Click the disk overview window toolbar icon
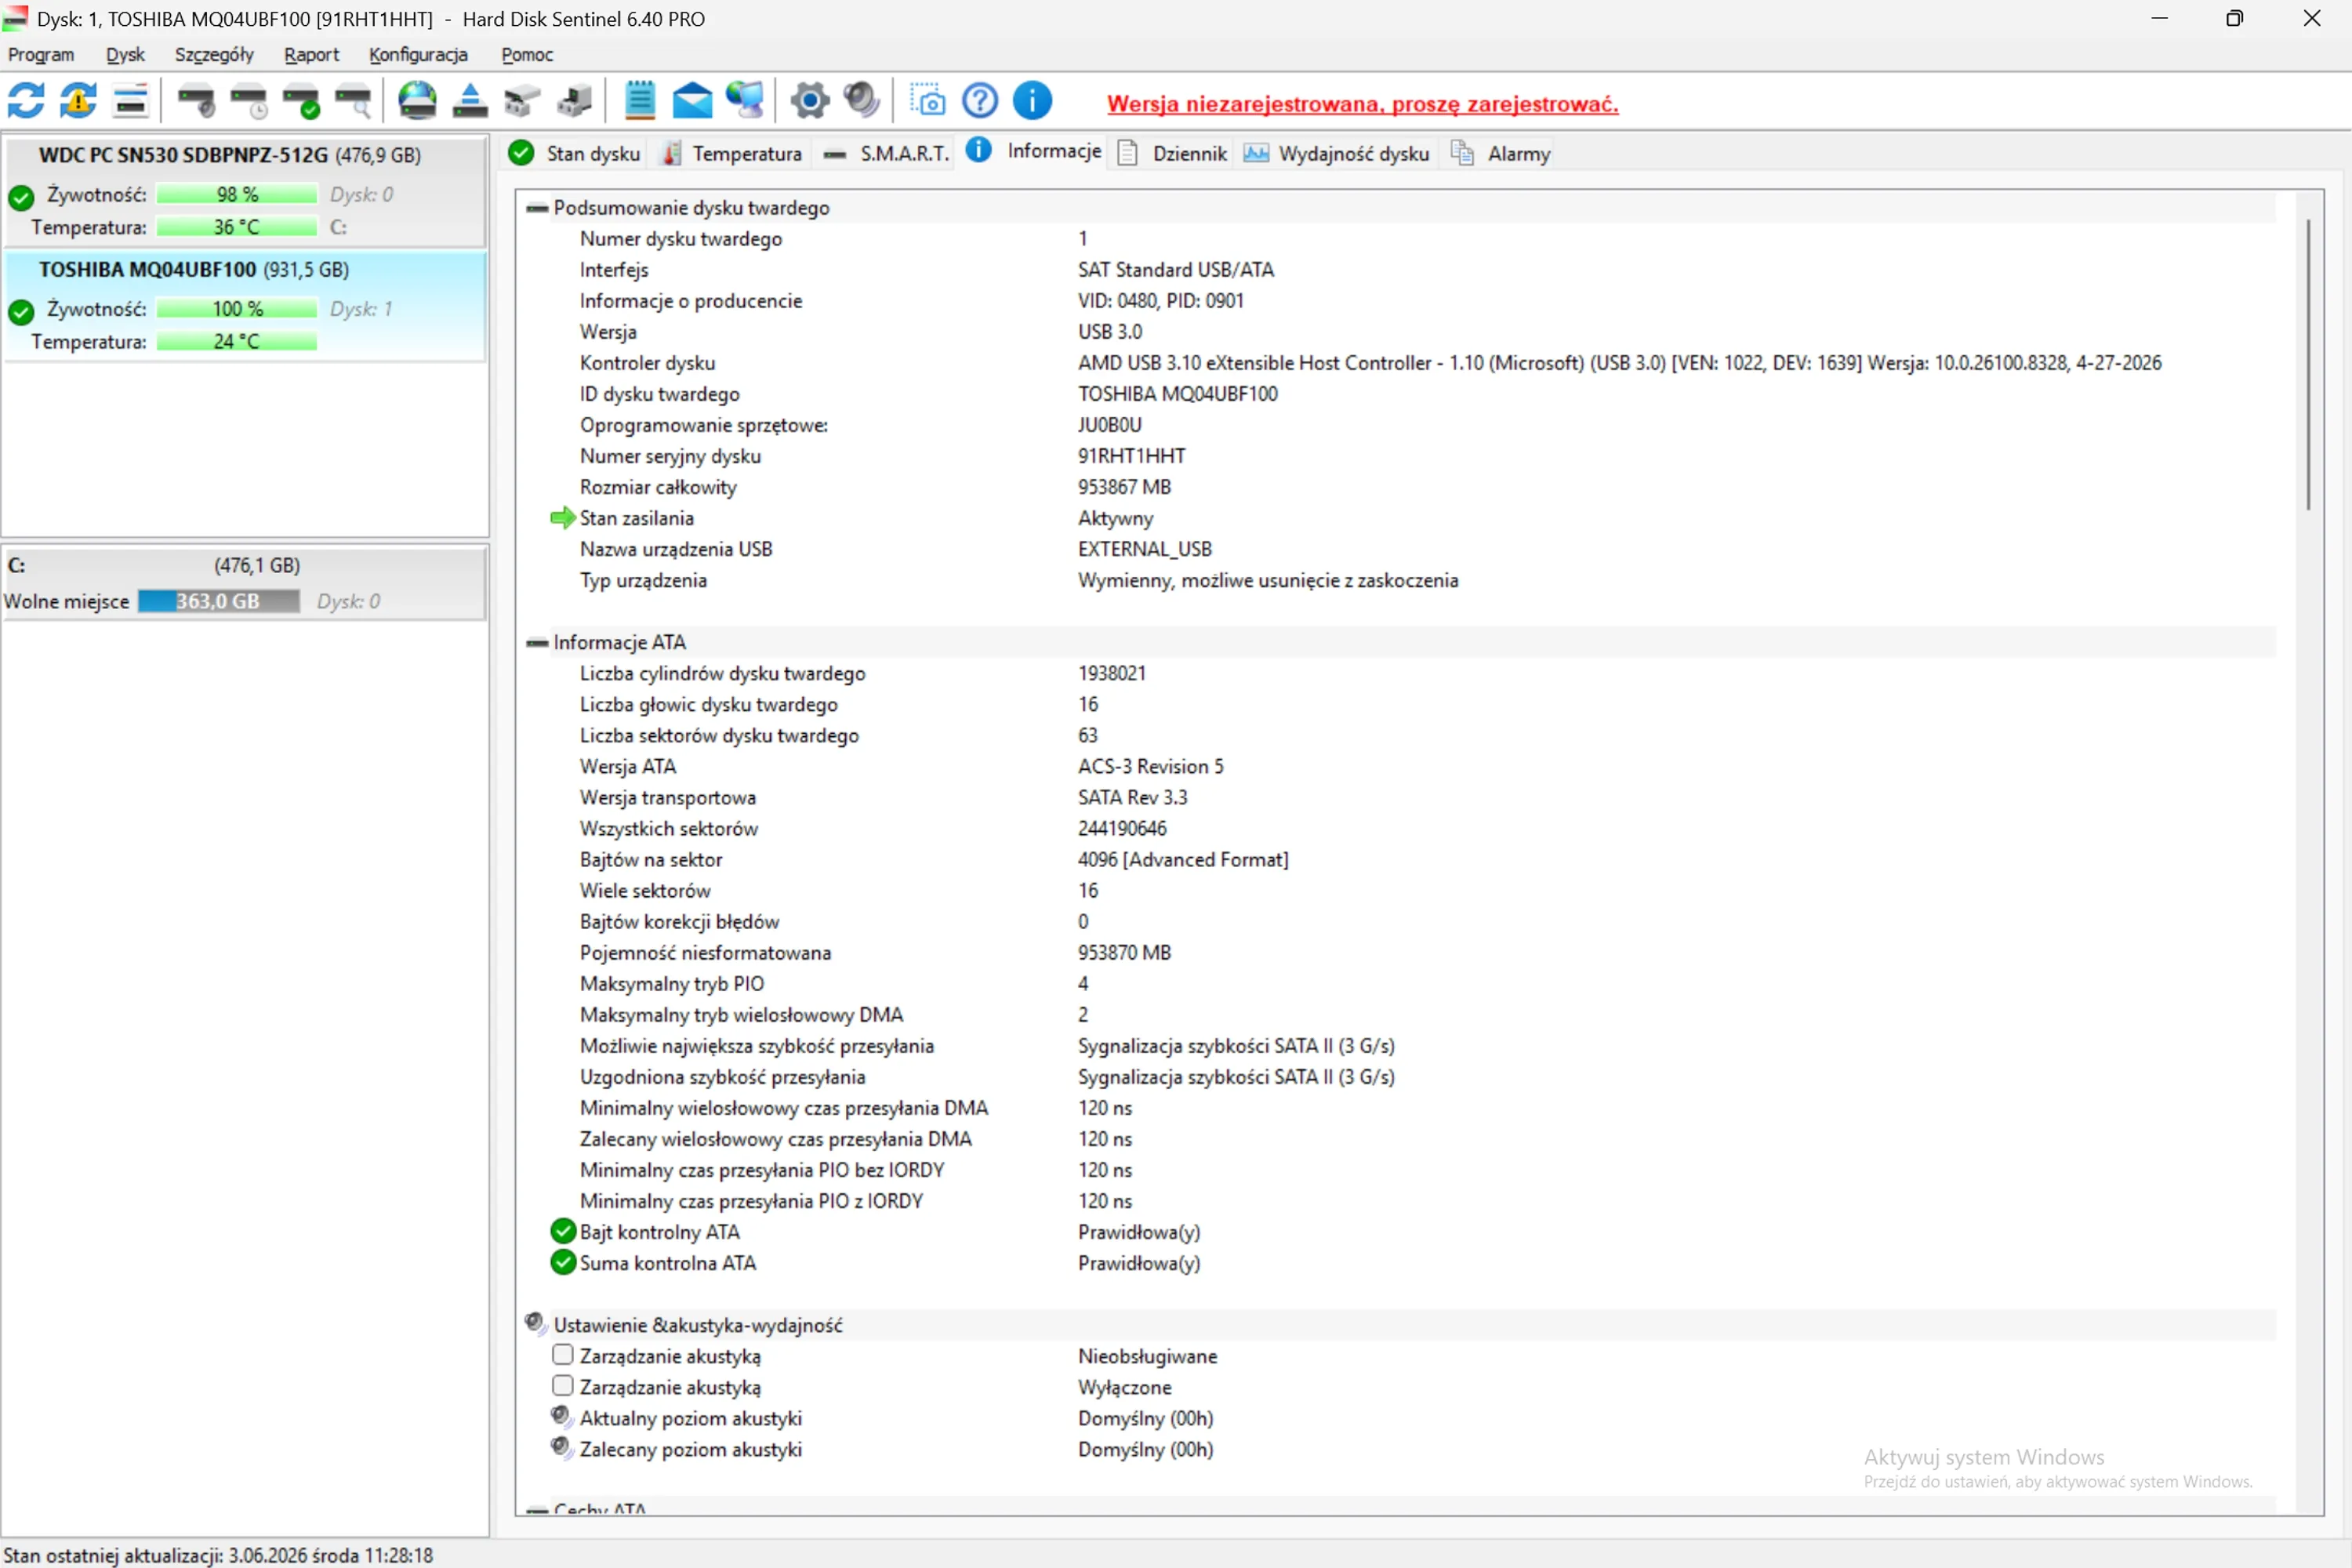The image size is (2352, 1568). [x=131, y=101]
